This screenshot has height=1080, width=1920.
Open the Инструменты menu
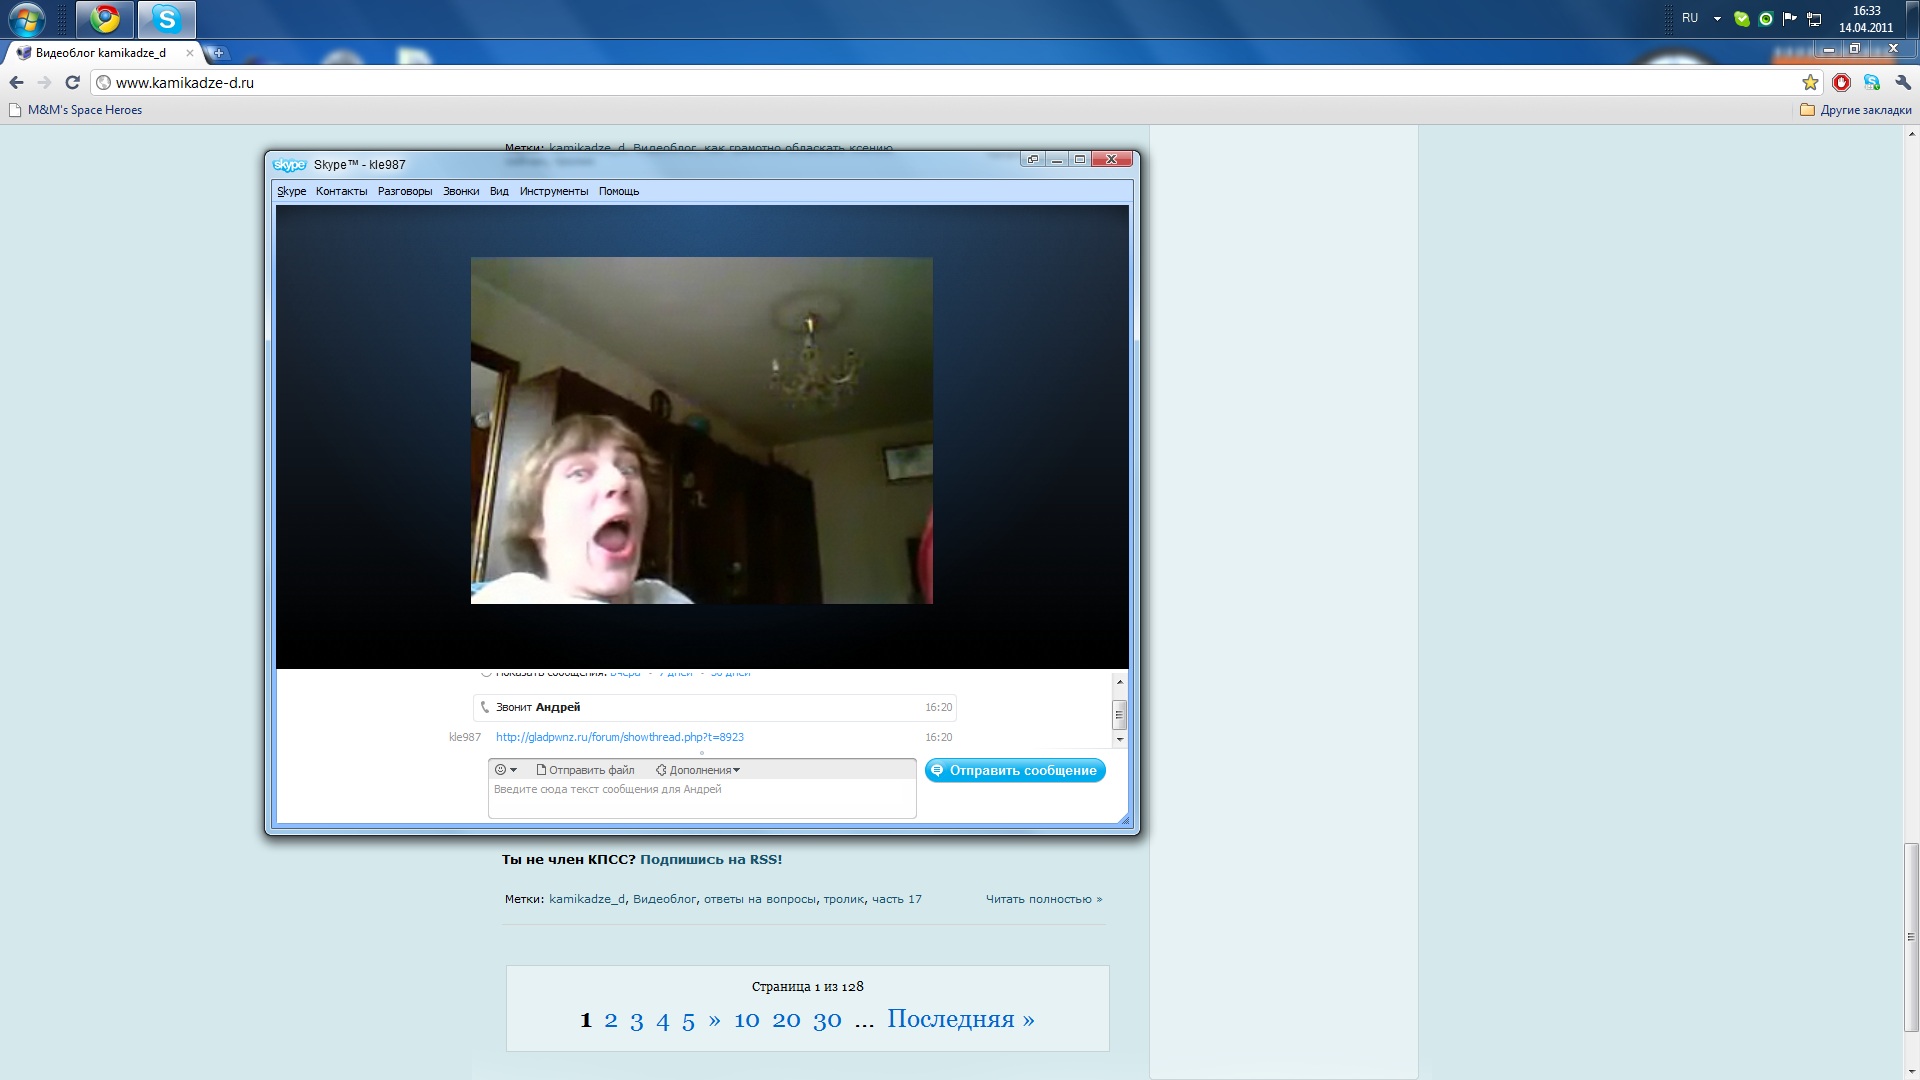[554, 191]
